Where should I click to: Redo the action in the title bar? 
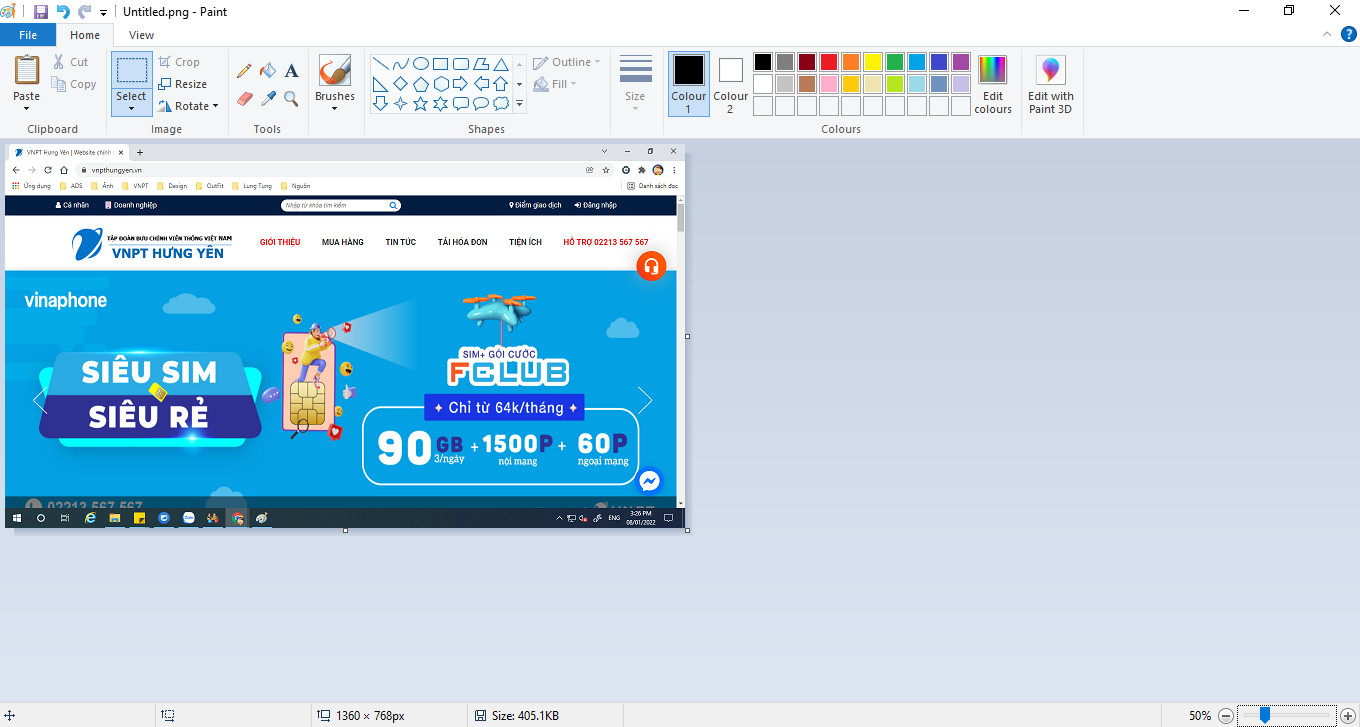click(x=85, y=12)
